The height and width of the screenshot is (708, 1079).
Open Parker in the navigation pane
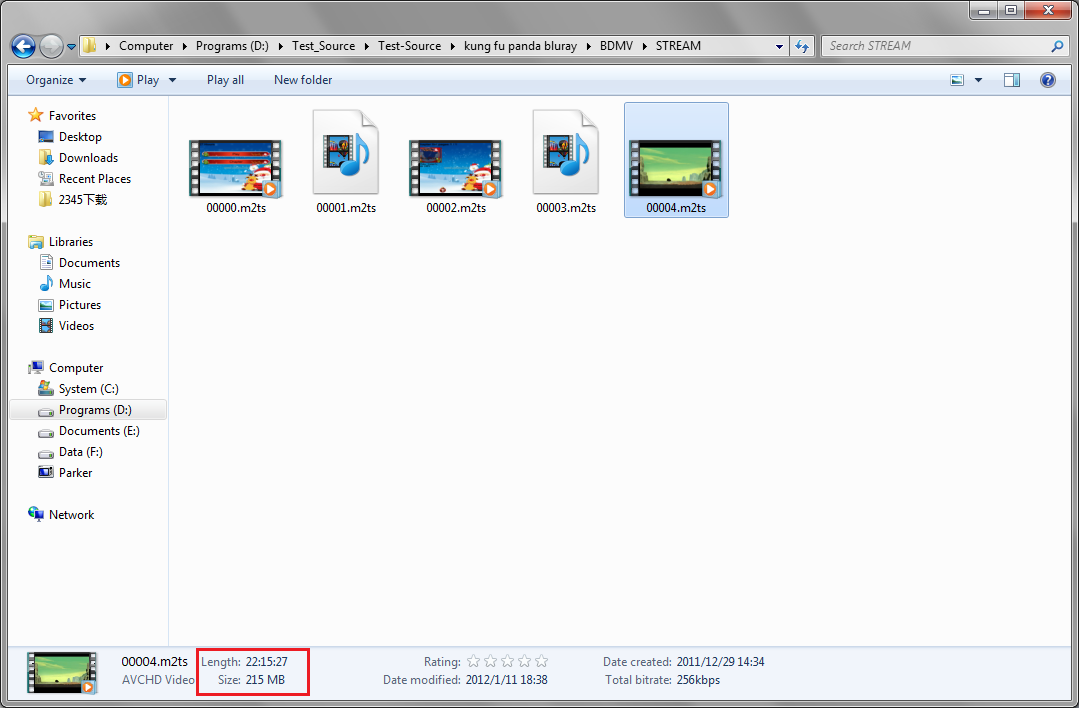click(76, 473)
